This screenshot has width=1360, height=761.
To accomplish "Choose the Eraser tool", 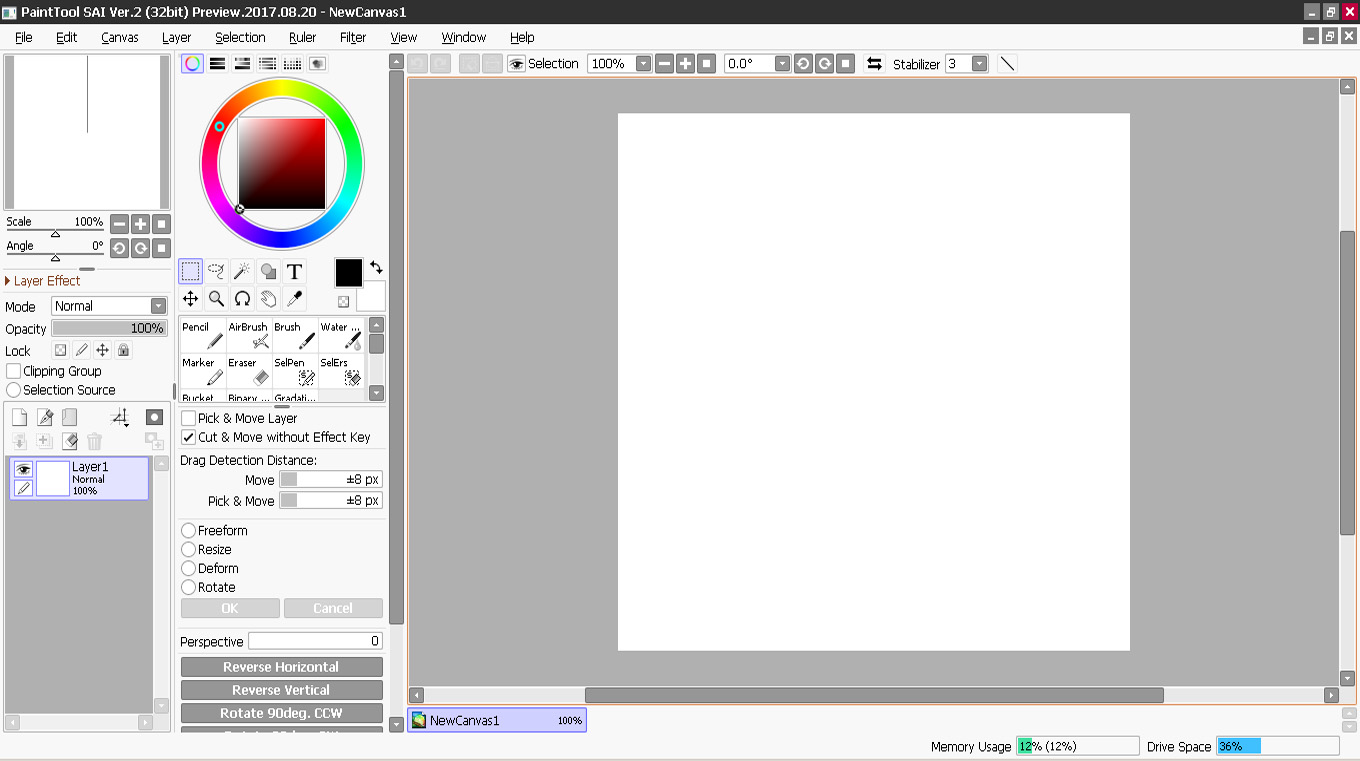I will pos(249,371).
